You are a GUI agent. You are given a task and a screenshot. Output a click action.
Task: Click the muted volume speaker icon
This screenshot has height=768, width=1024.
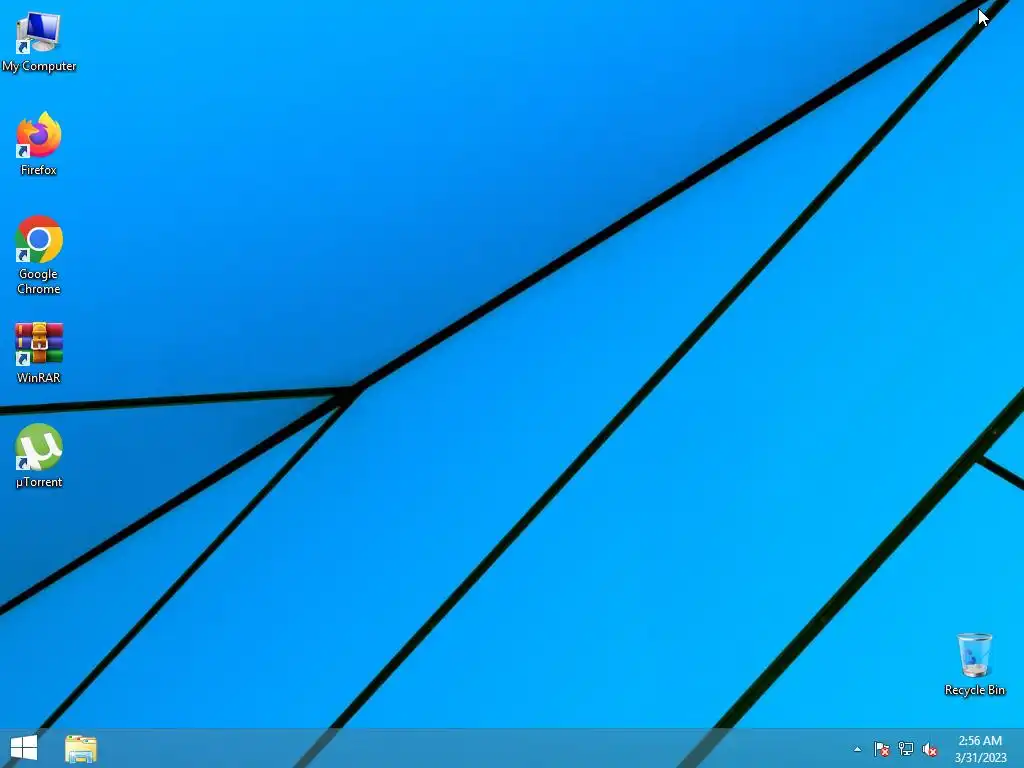pos(930,750)
